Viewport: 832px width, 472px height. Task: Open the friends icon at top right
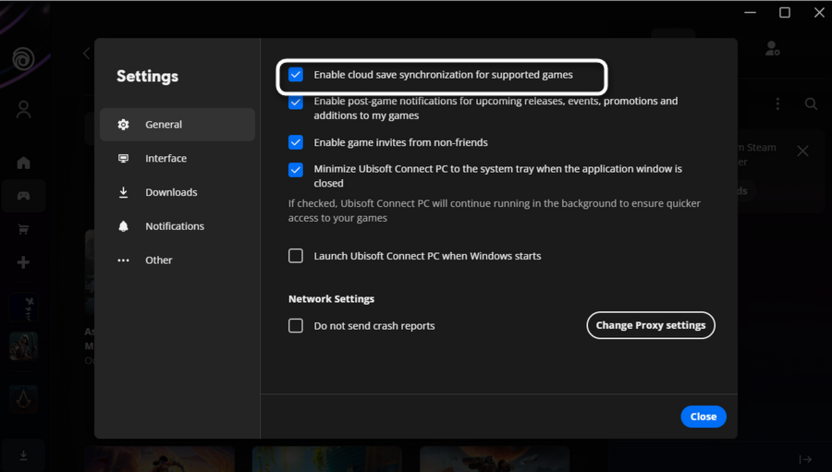[x=773, y=49]
